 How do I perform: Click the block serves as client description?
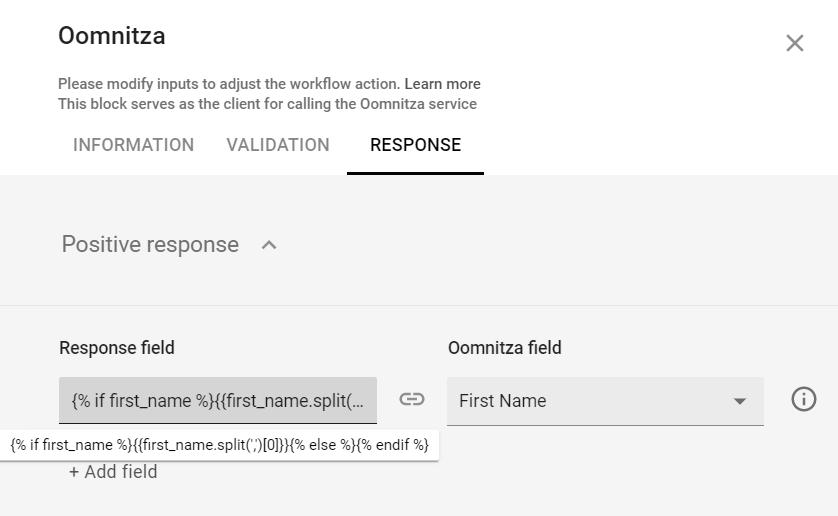coord(267,104)
